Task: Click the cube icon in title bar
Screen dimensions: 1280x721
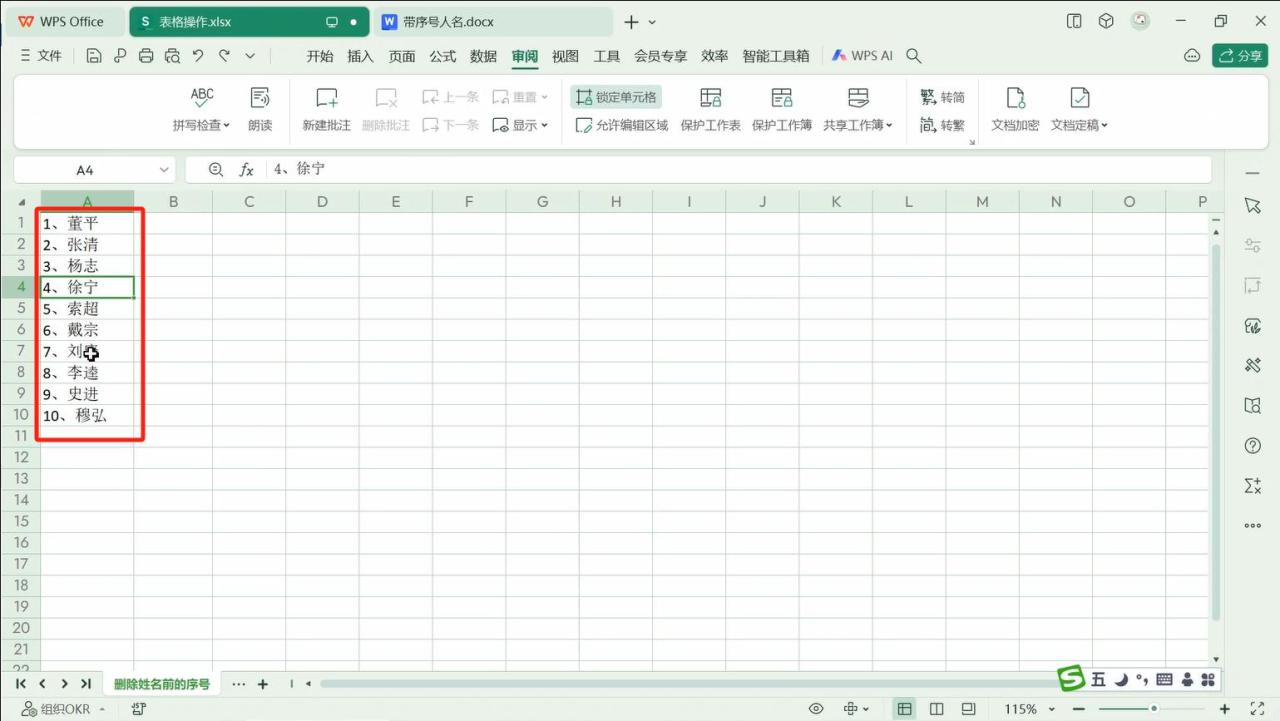Action: tap(1106, 21)
